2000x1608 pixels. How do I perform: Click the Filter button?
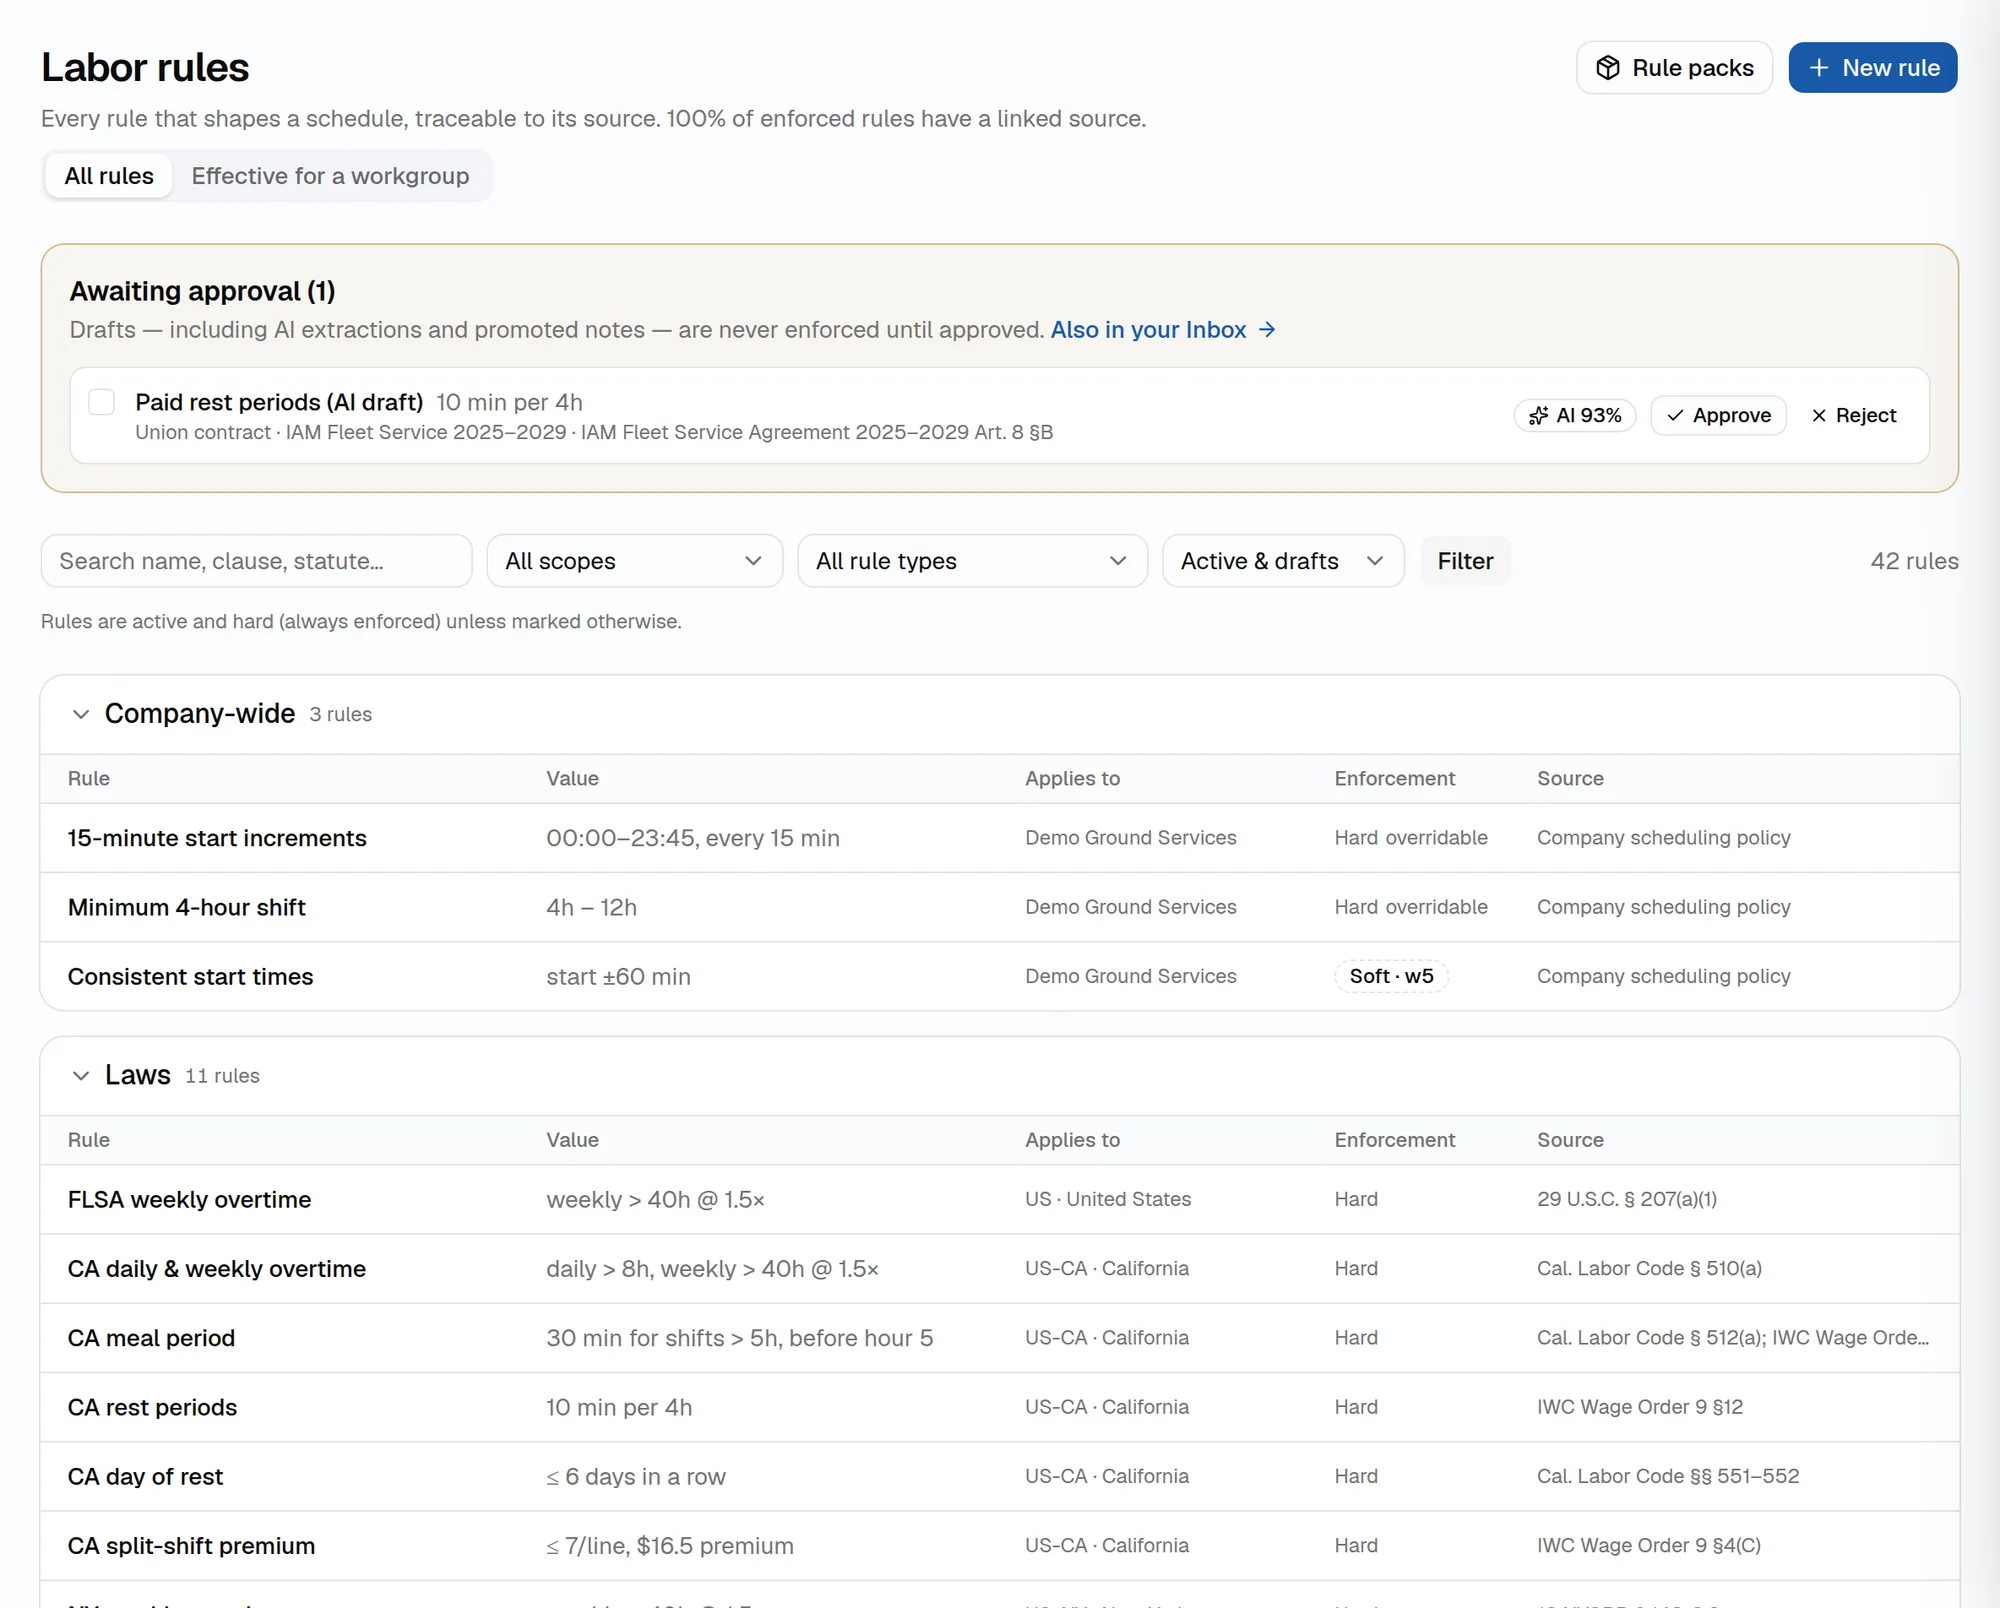click(1465, 561)
